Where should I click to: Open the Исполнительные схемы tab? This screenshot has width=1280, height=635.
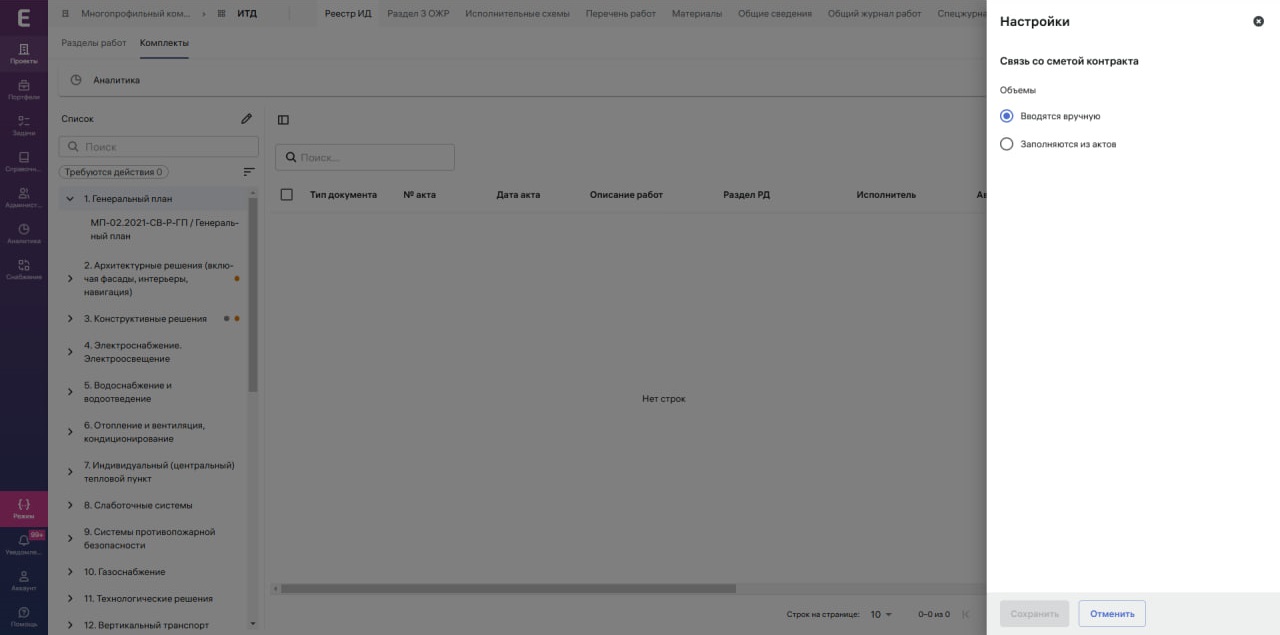coord(517,14)
